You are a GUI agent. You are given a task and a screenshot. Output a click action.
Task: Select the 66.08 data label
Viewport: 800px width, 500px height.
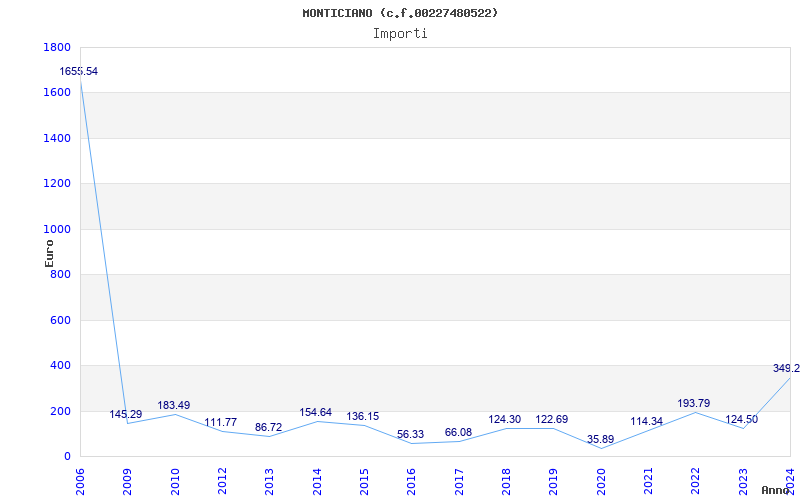click(x=458, y=433)
